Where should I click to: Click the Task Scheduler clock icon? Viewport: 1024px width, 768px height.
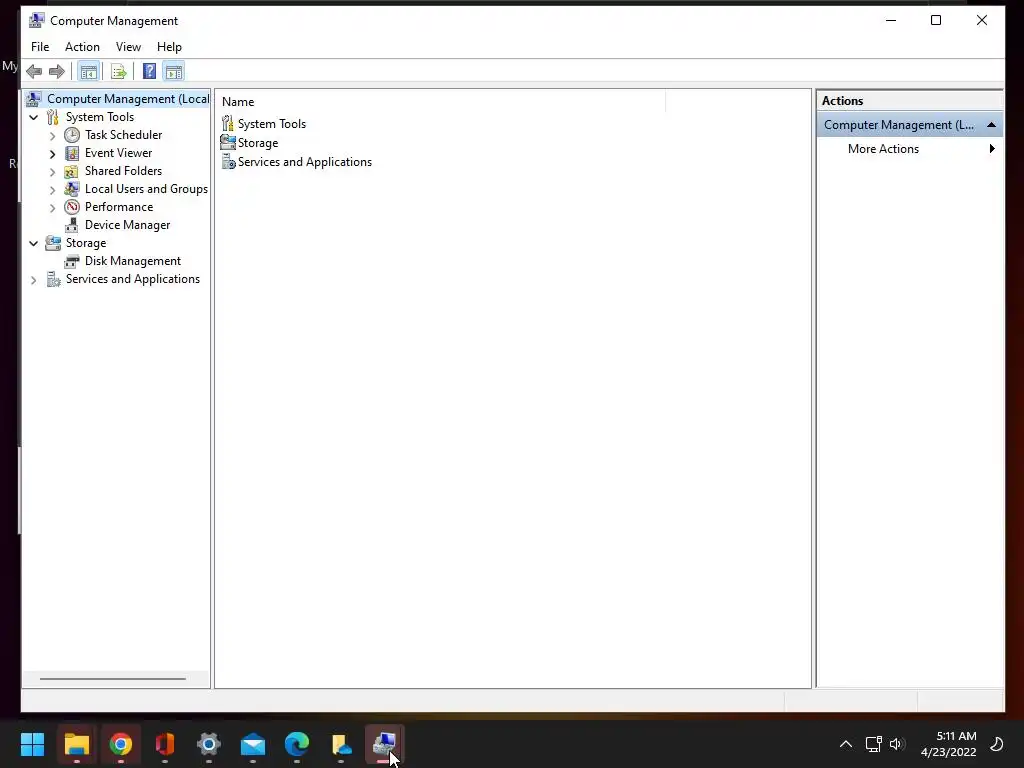pos(72,135)
